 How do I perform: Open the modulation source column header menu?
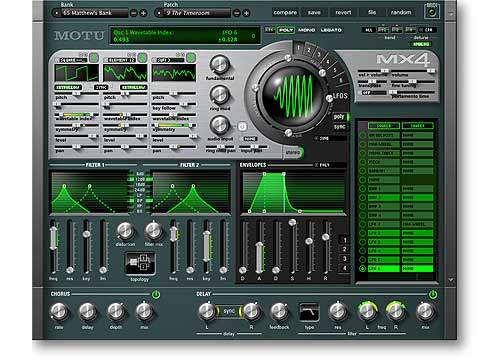[x=384, y=126]
